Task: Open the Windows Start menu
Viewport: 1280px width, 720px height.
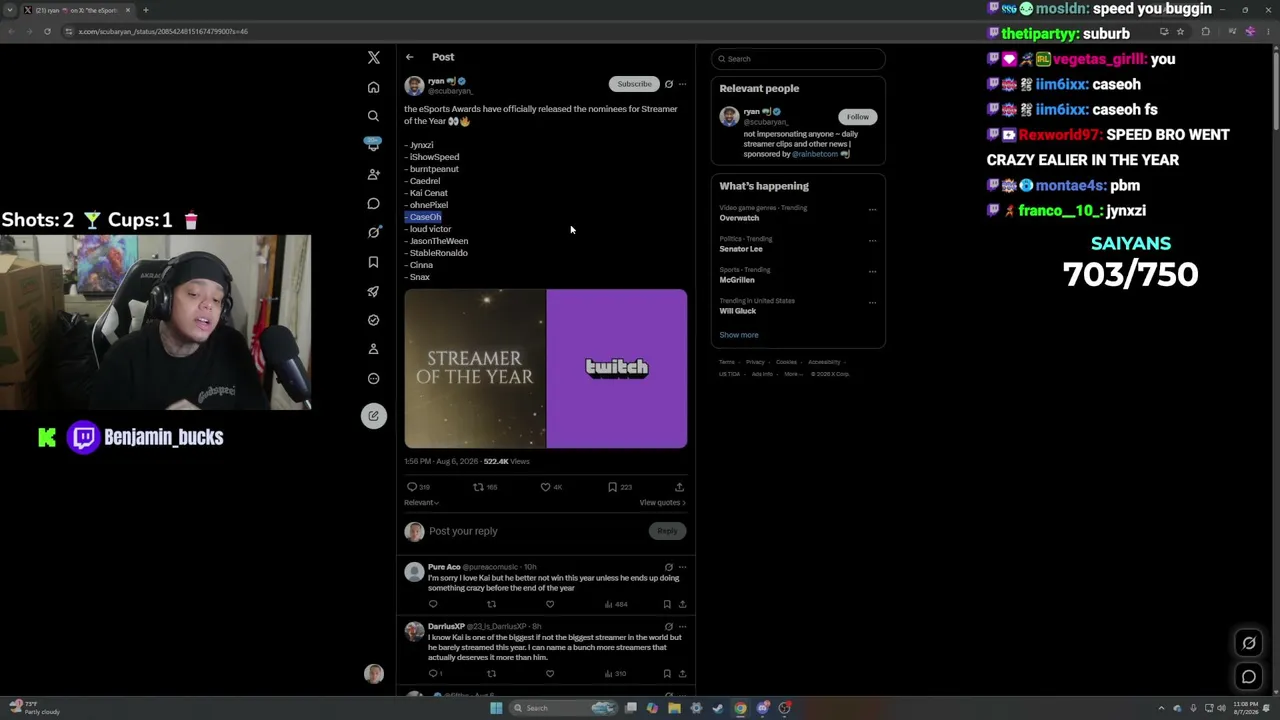Action: [496, 708]
